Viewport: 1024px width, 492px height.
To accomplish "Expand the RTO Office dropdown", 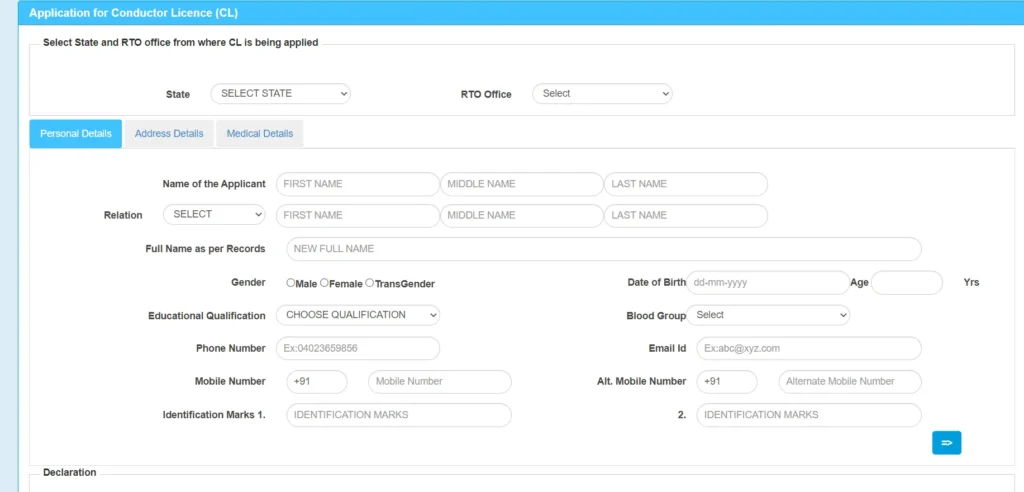I will tap(602, 93).
